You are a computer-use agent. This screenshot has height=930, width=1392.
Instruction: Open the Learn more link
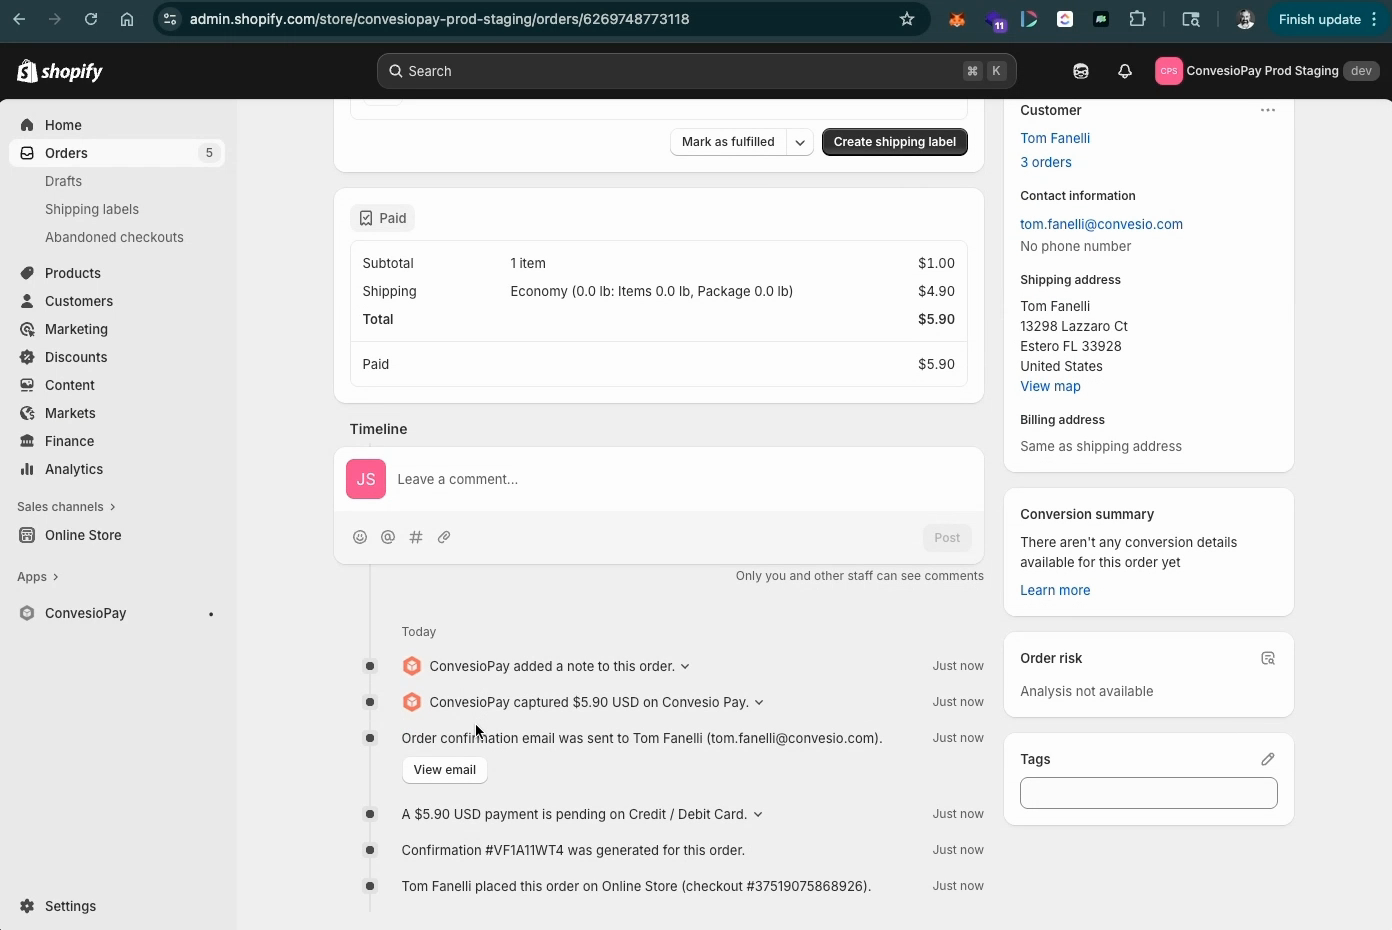click(x=1055, y=590)
